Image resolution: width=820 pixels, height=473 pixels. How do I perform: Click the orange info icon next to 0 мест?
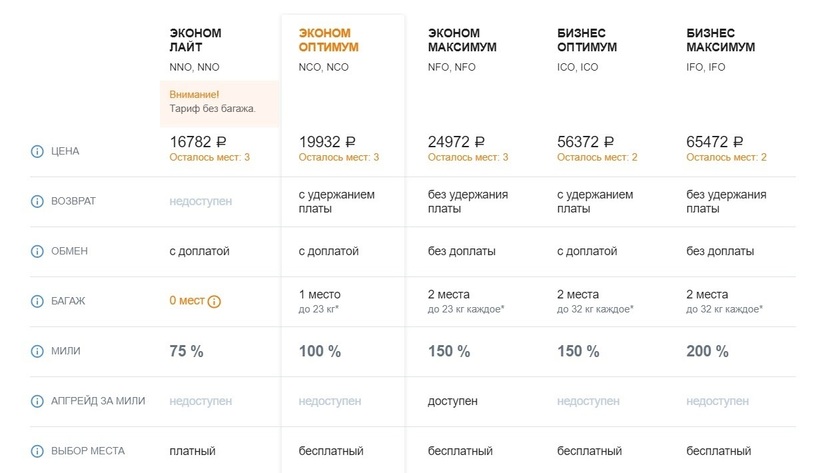click(x=214, y=301)
